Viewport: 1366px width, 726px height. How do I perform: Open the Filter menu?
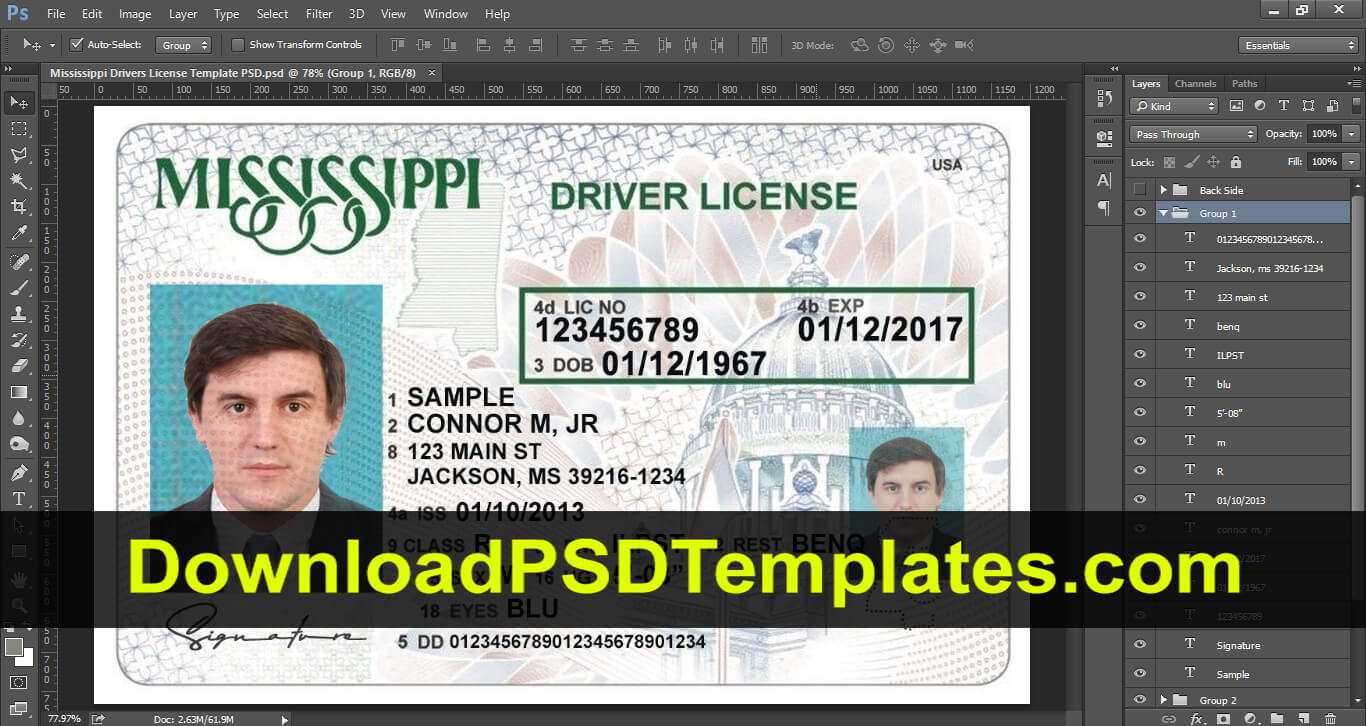coord(319,14)
